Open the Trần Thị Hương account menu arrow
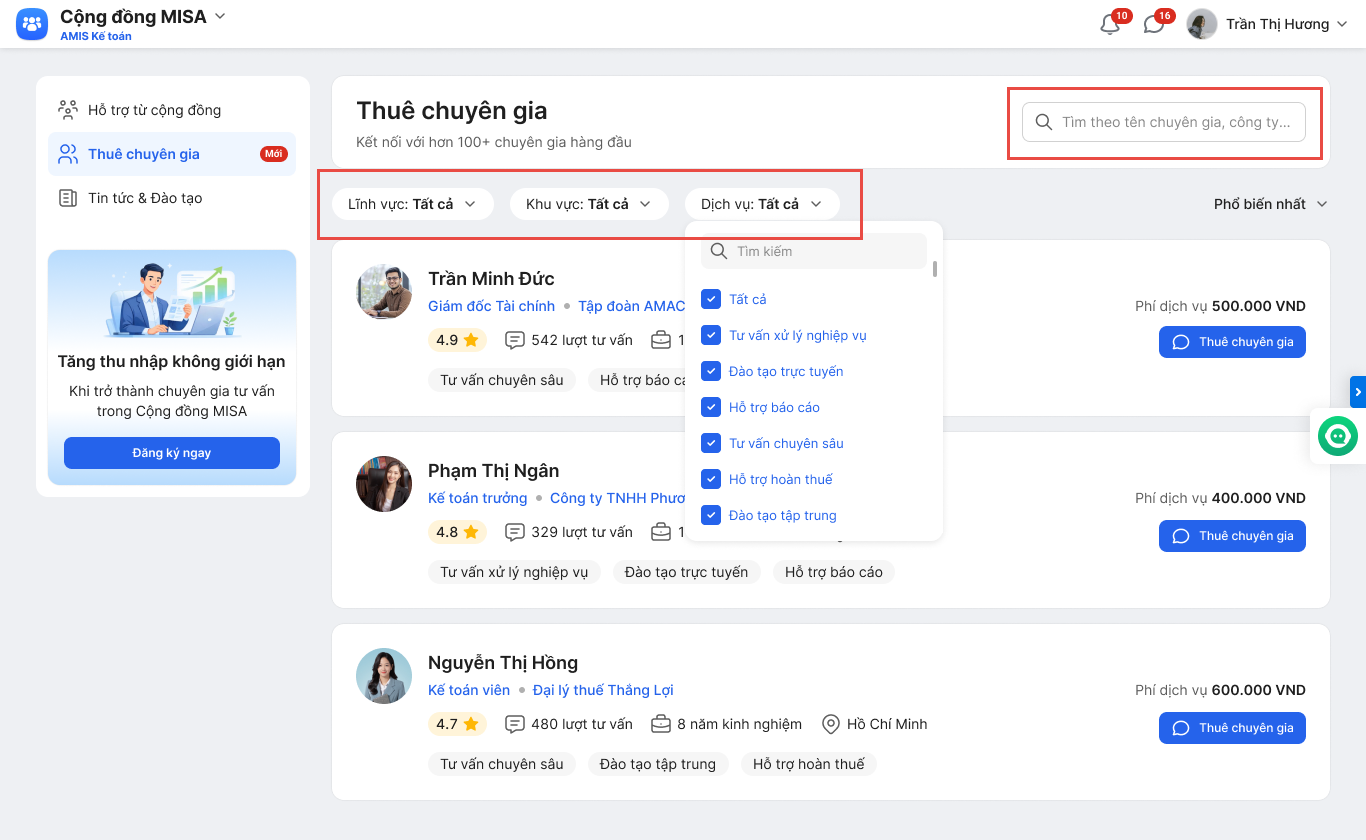The image size is (1366, 840). (x=1342, y=24)
